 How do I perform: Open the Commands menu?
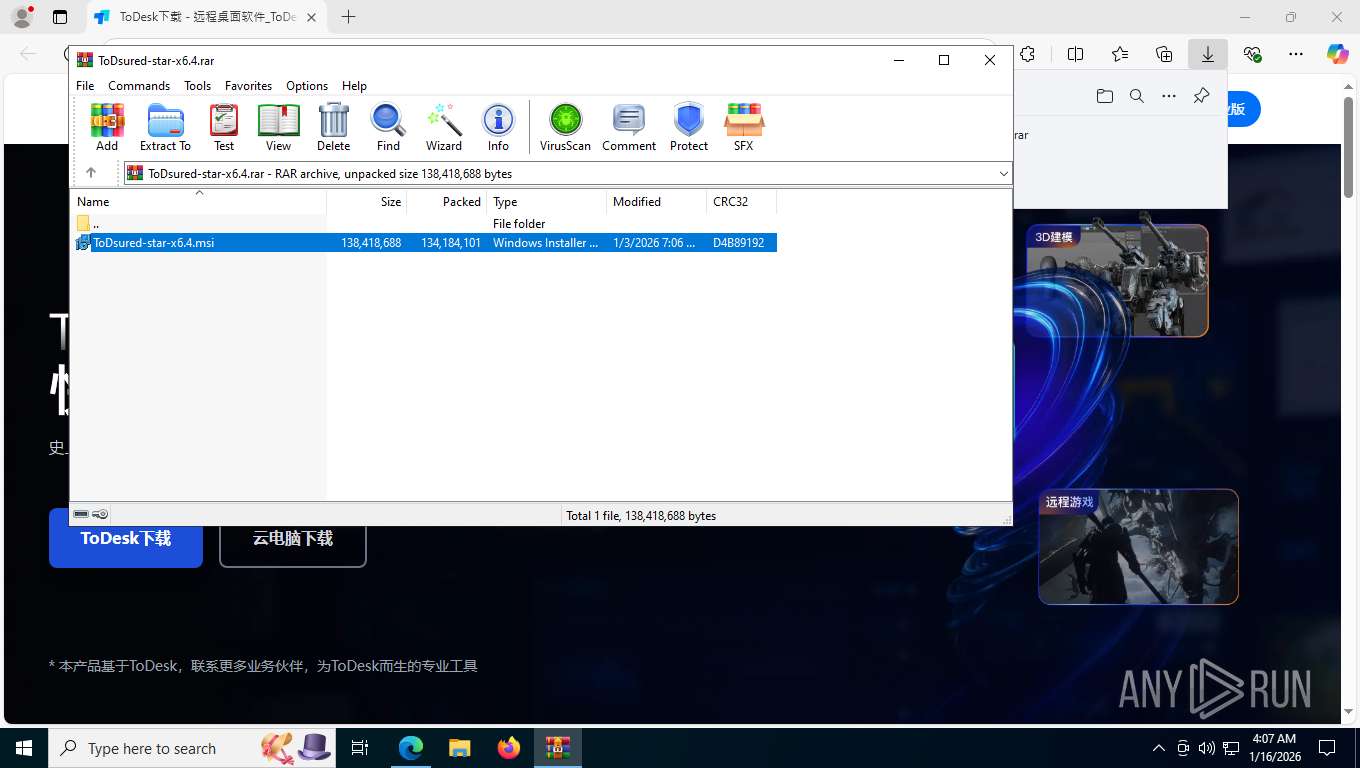point(139,86)
